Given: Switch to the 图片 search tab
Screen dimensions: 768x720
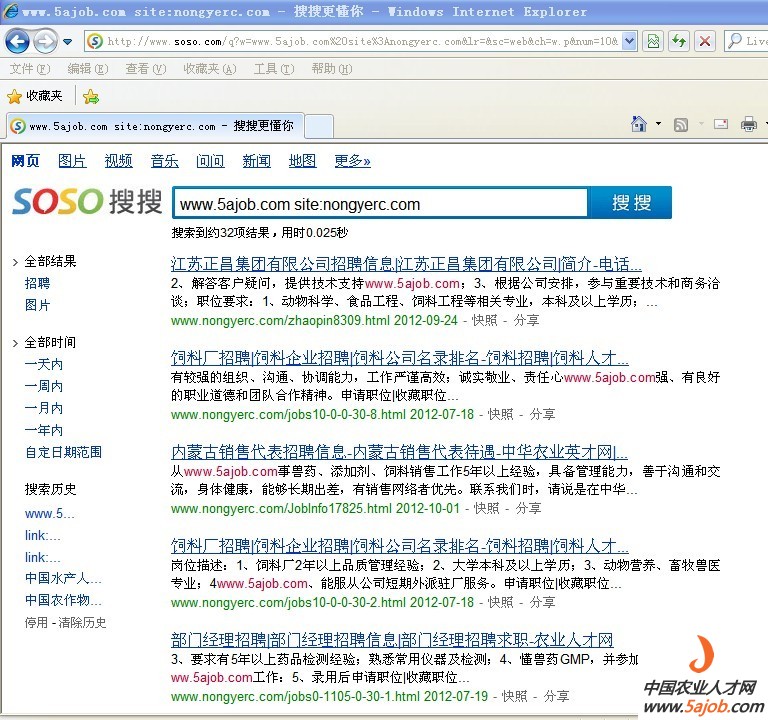Looking at the screenshot, I should 72,161.
